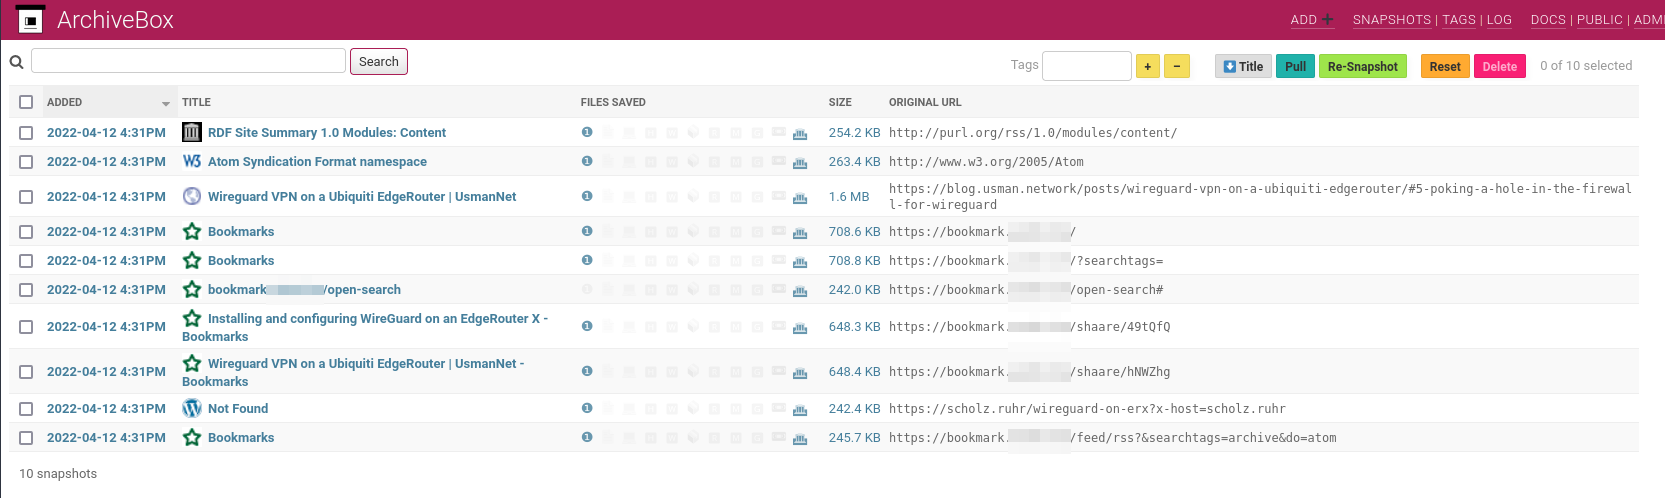The height and width of the screenshot is (498, 1665).
Task: Click the yellow minus tag button
Action: [1177, 66]
